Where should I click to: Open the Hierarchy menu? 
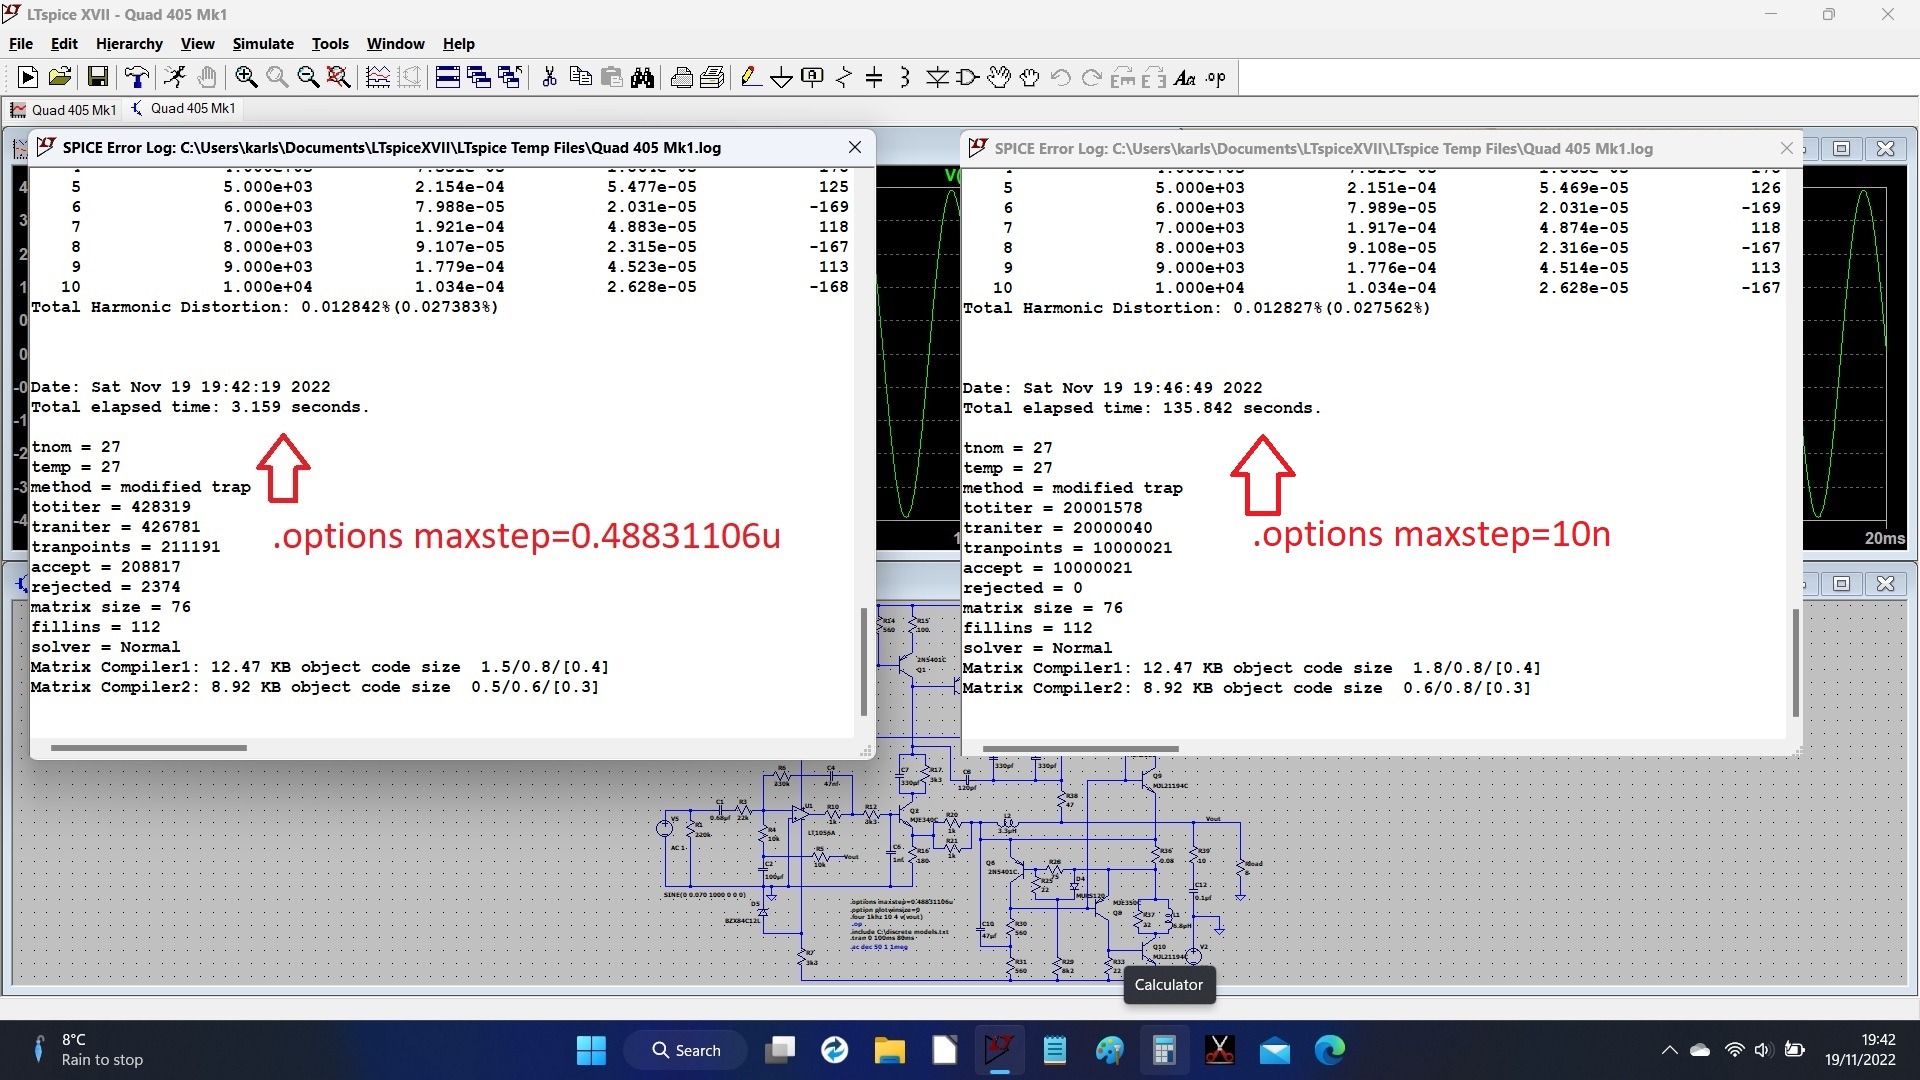point(129,44)
